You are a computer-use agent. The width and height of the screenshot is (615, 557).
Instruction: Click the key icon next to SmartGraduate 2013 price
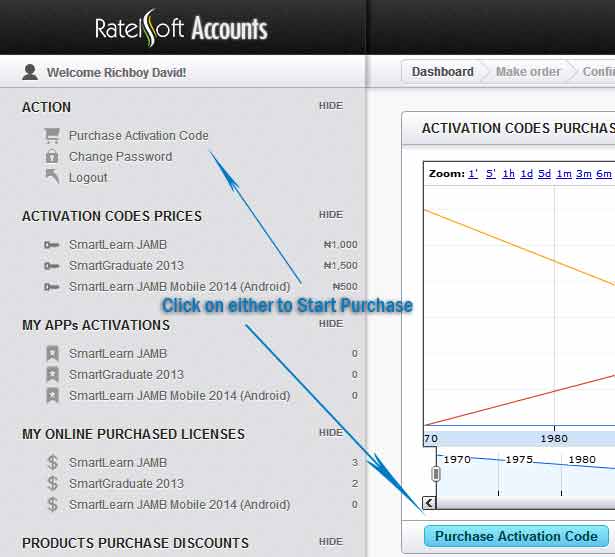point(52,266)
